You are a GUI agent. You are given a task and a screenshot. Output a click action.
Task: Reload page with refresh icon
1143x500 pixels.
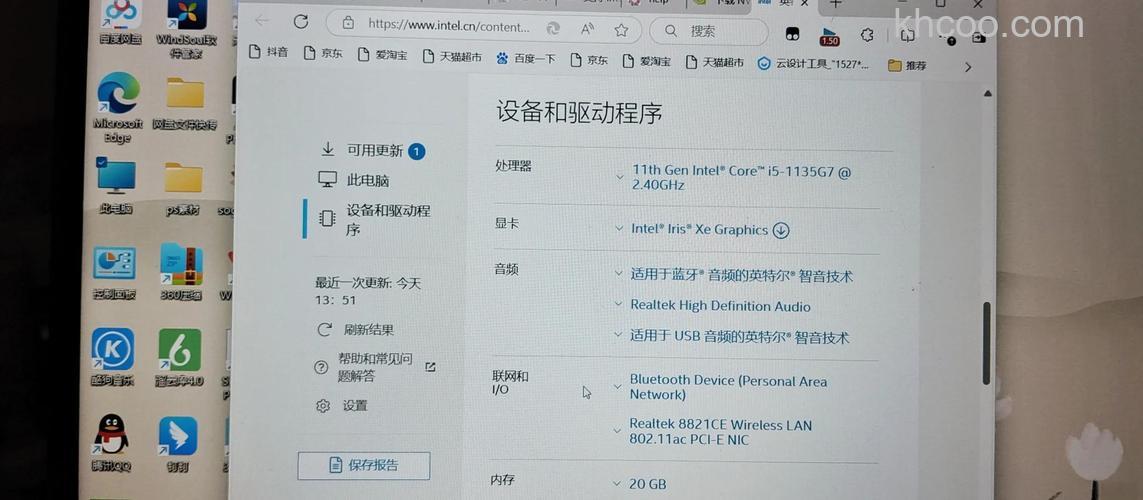point(301,22)
